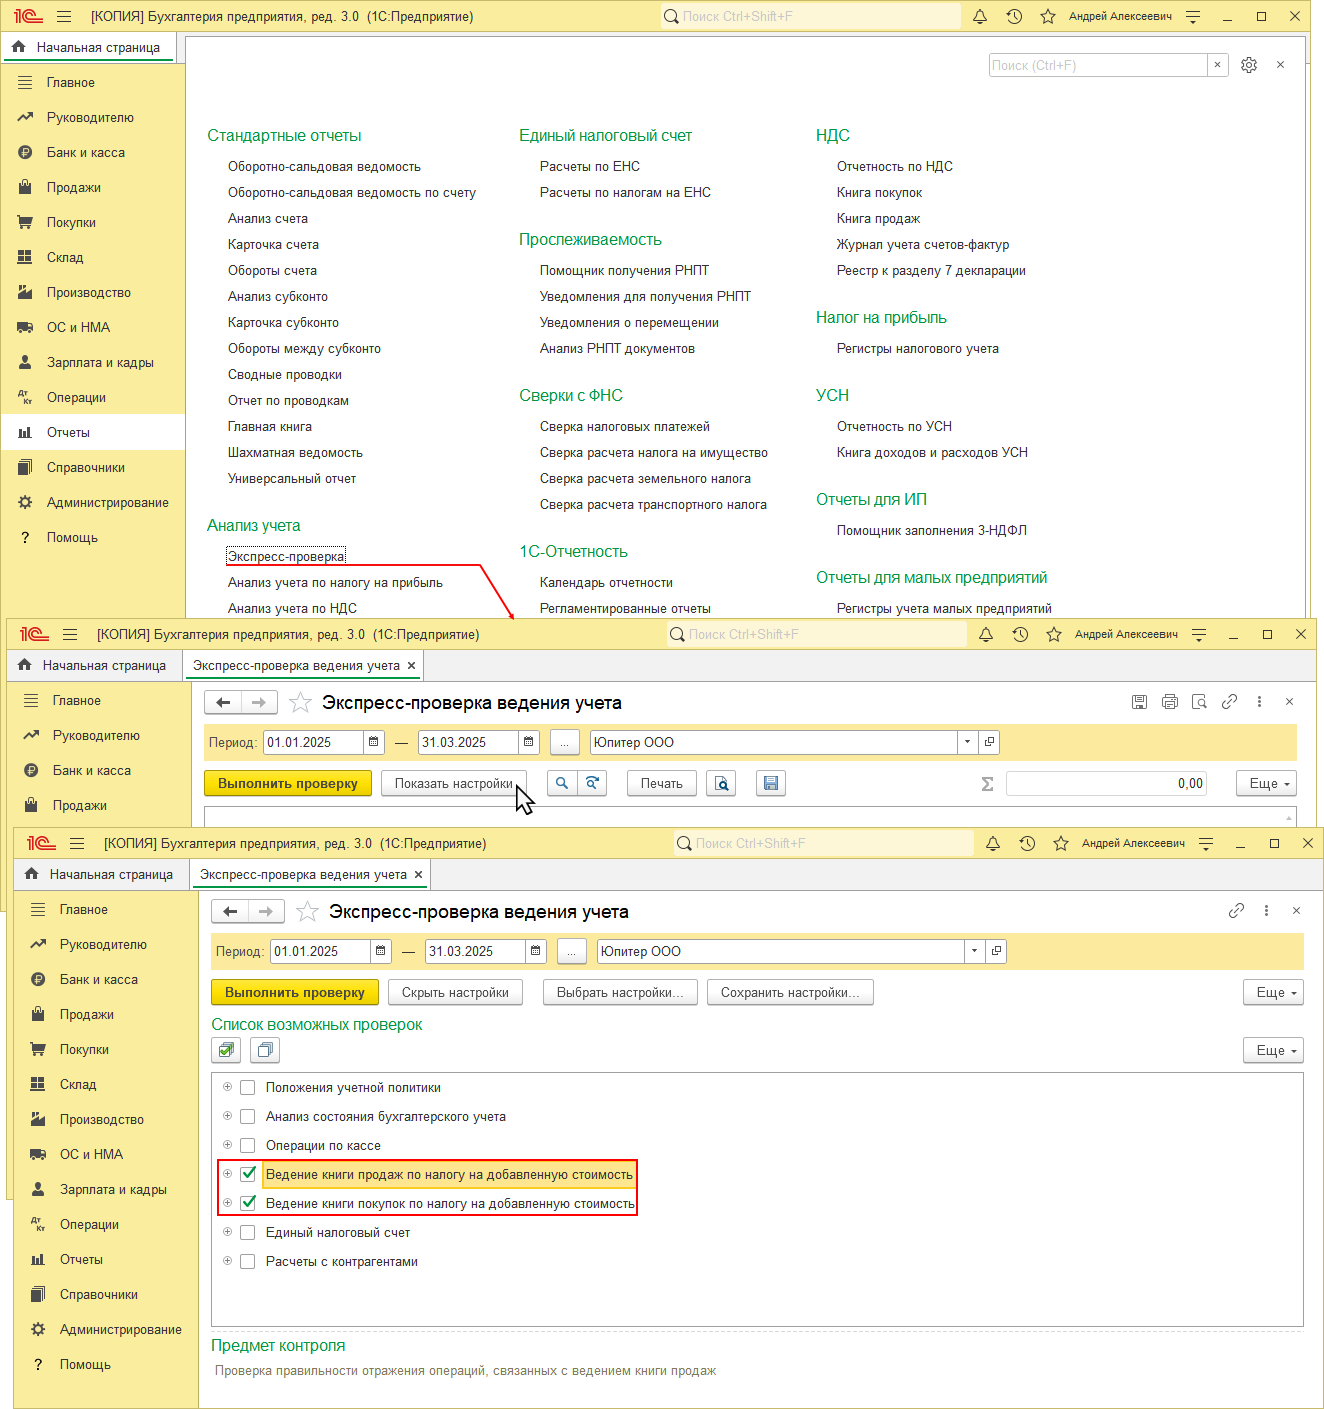Click the Показать настройки button

454,784
